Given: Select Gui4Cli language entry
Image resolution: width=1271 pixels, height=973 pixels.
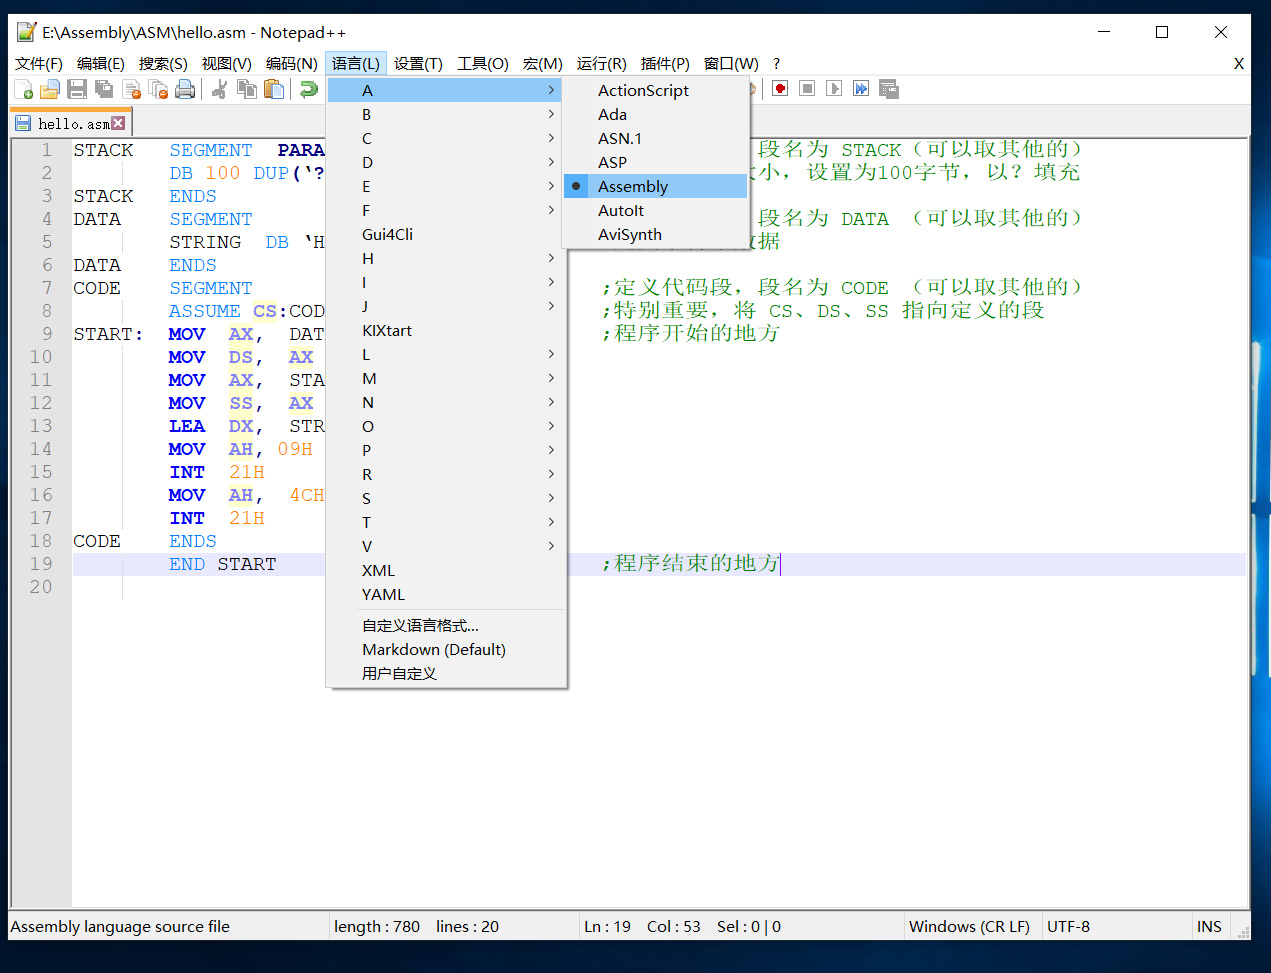Looking at the screenshot, I should (x=446, y=234).
